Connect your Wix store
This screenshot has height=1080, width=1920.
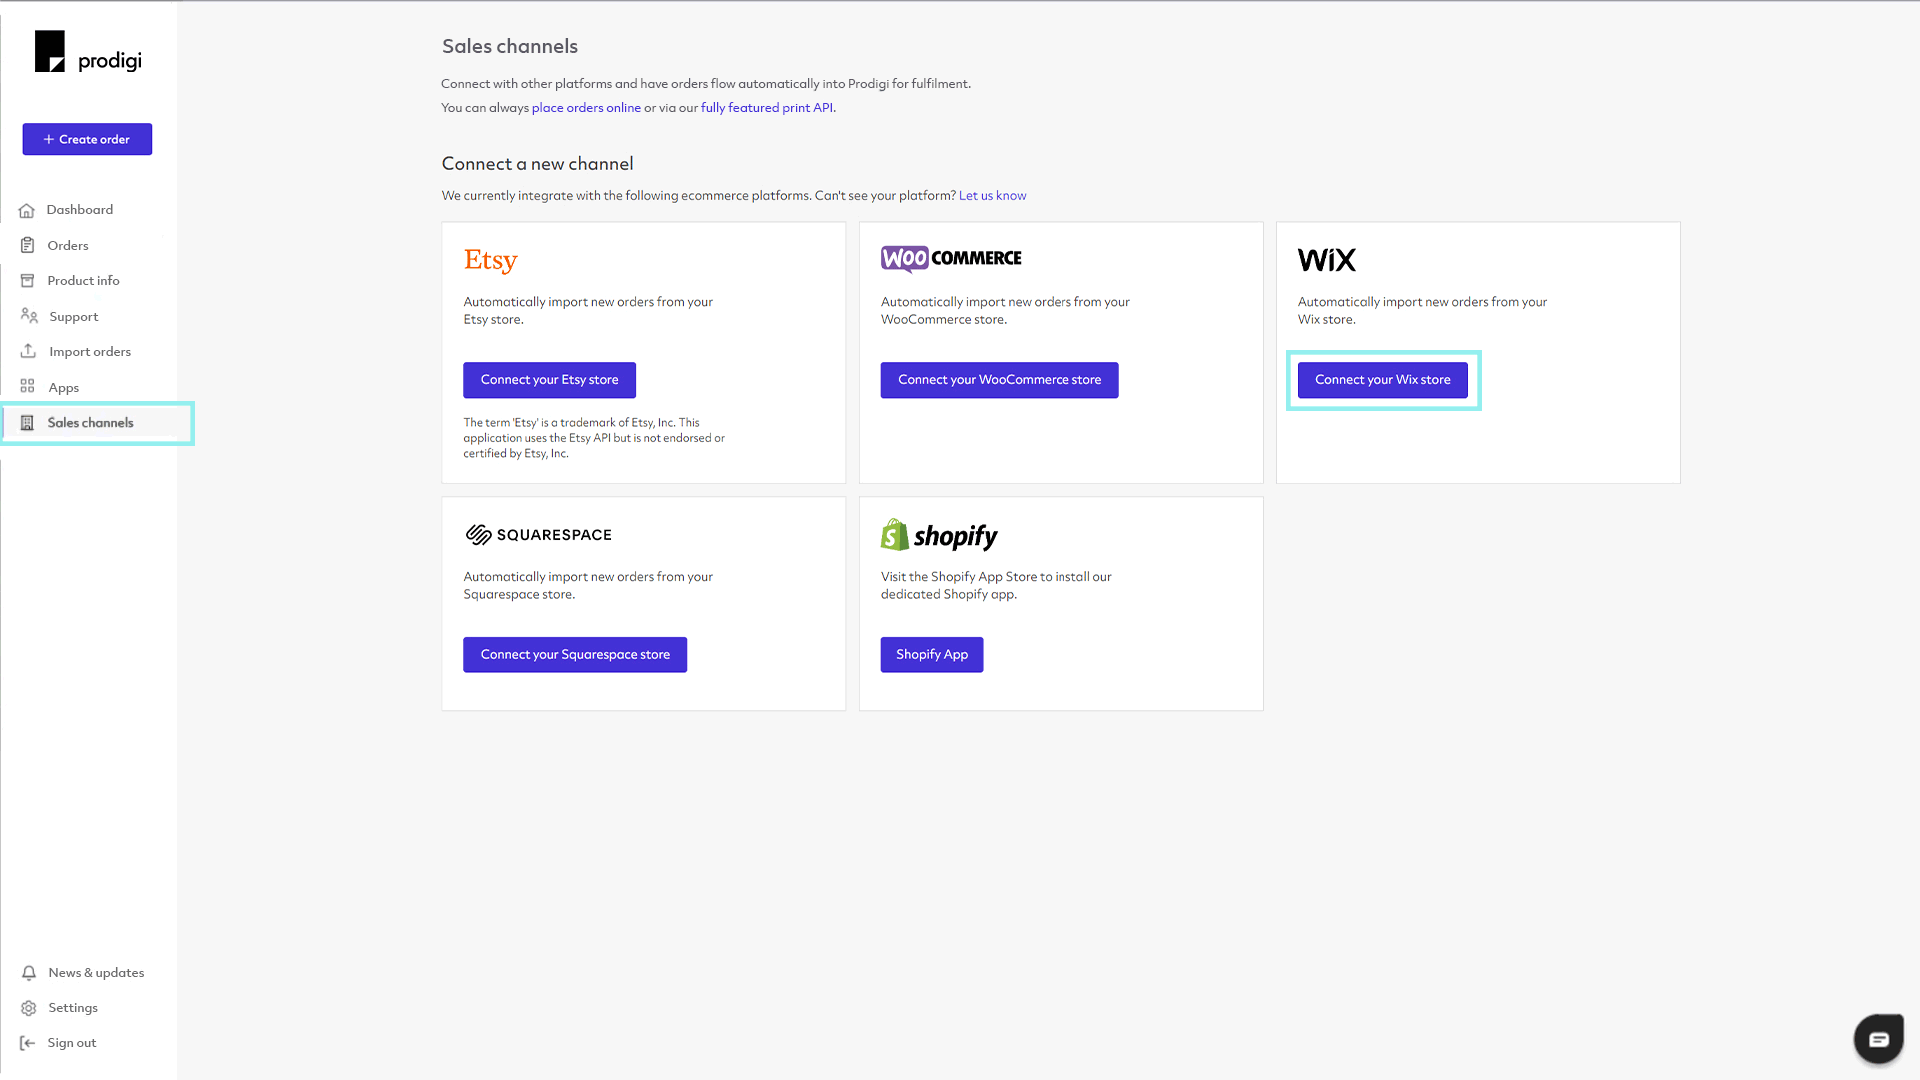[1383, 380]
